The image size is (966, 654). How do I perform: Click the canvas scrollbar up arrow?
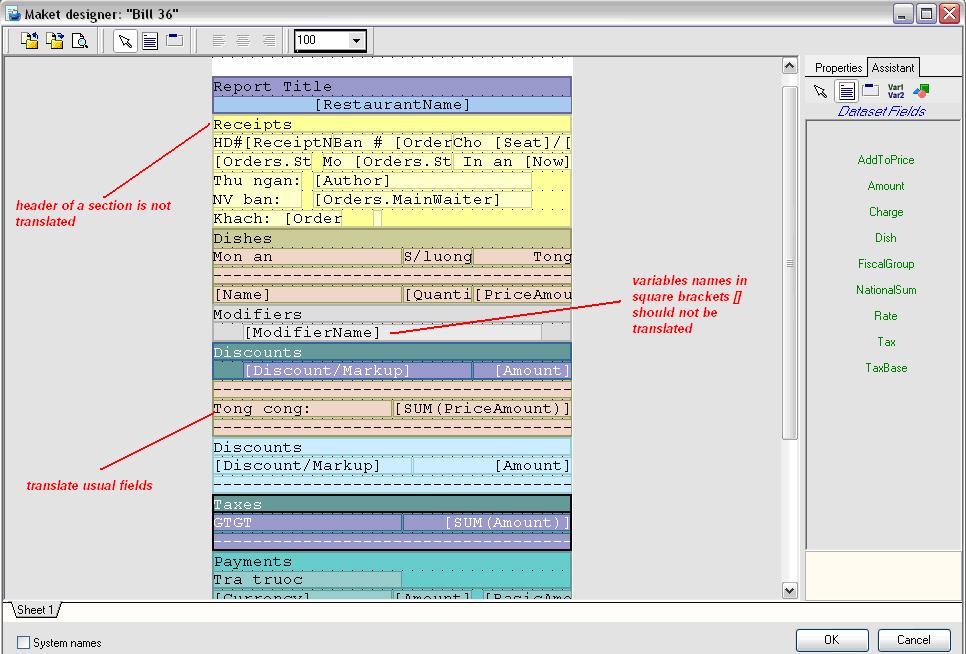click(789, 65)
